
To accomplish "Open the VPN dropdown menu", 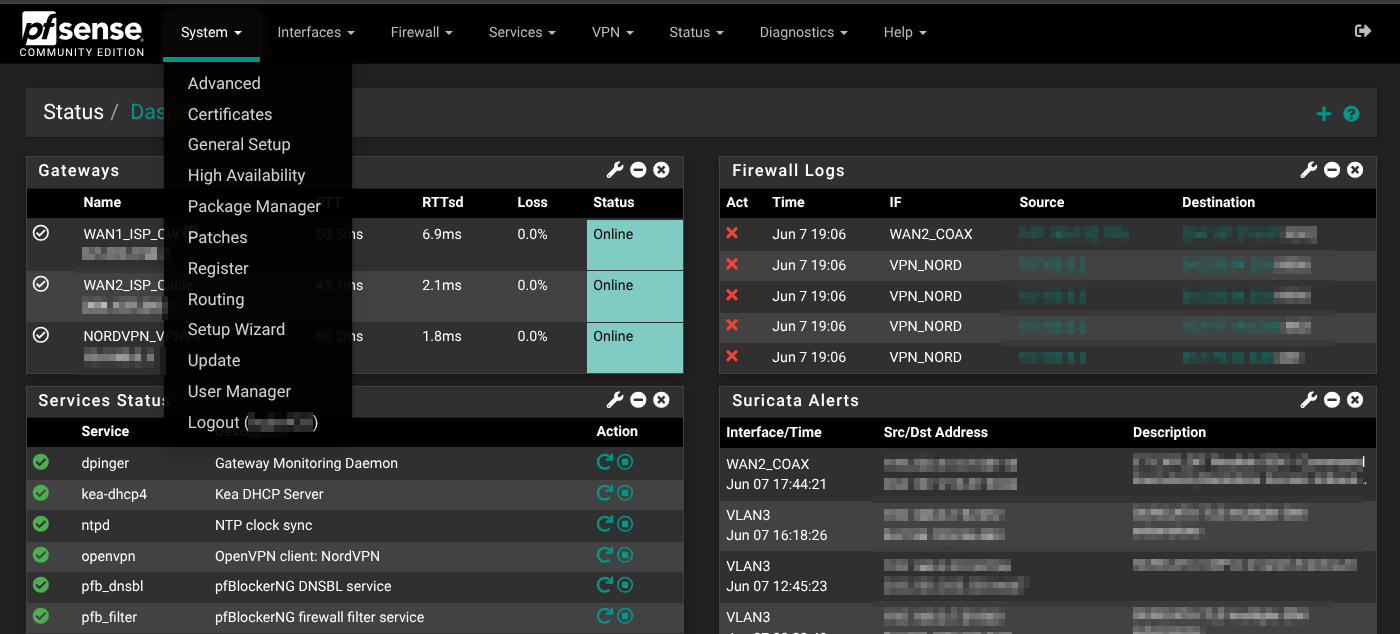I will (x=613, y=32).
